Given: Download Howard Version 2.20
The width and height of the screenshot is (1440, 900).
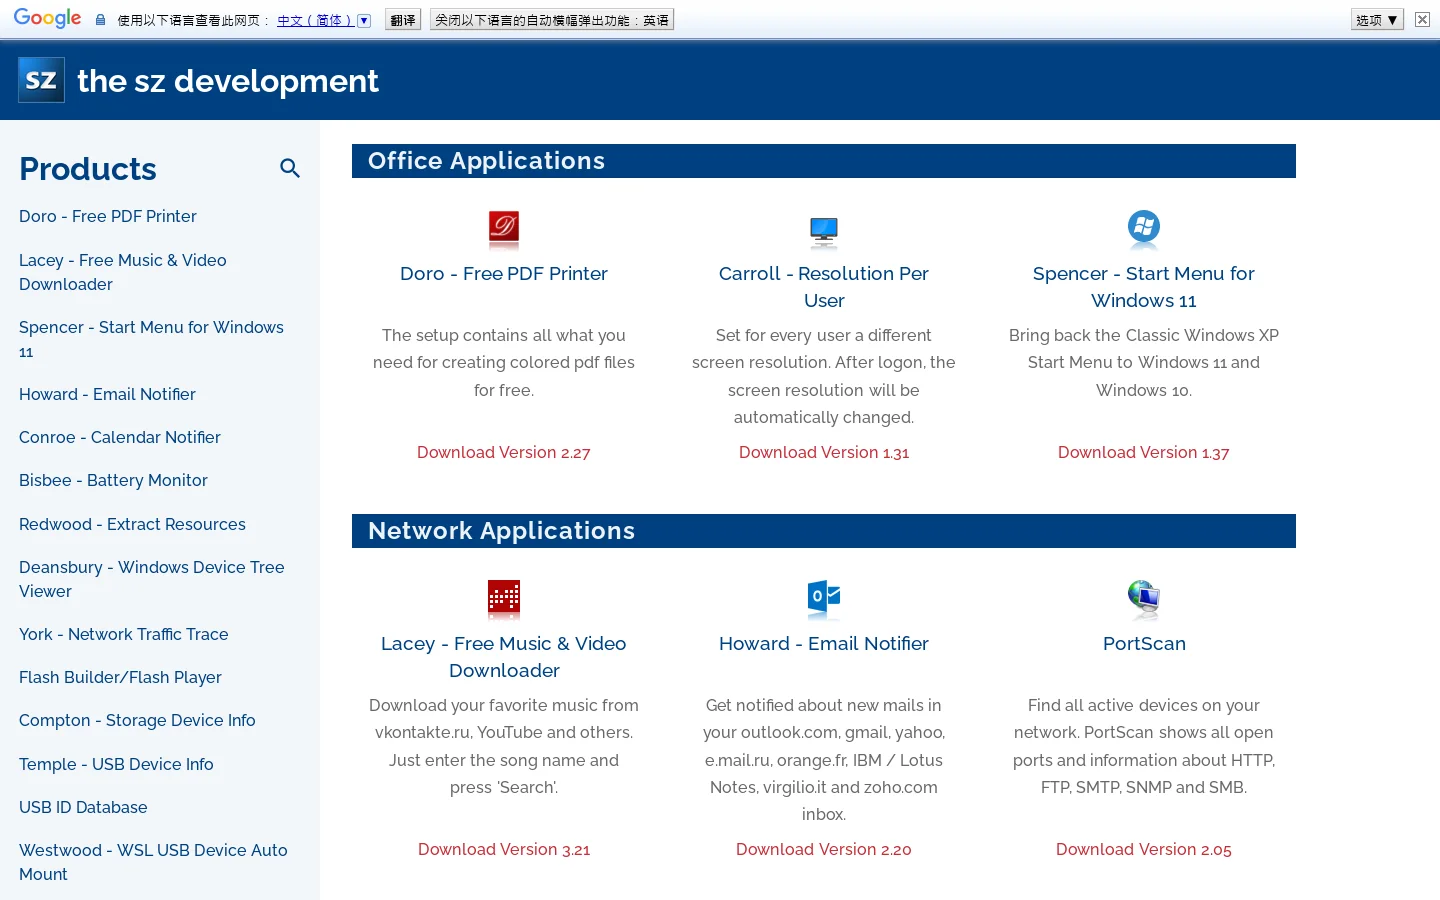Looking at the screenshot, I should pyautogui.click(x=824, y=849).
